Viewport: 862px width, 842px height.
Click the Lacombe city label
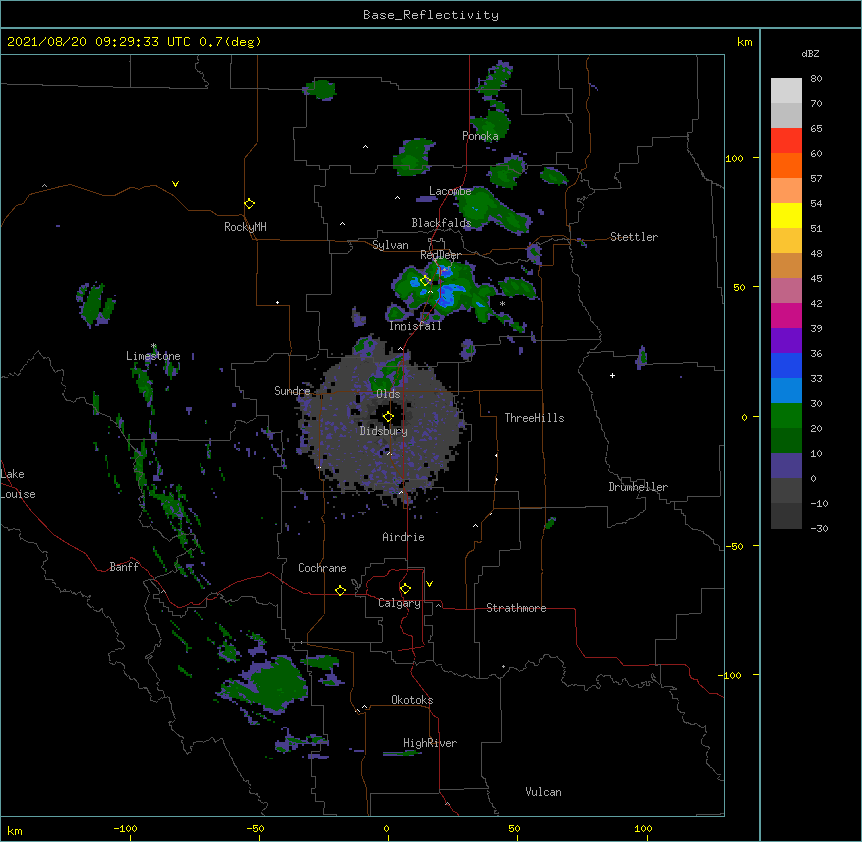tap(450, 191)
